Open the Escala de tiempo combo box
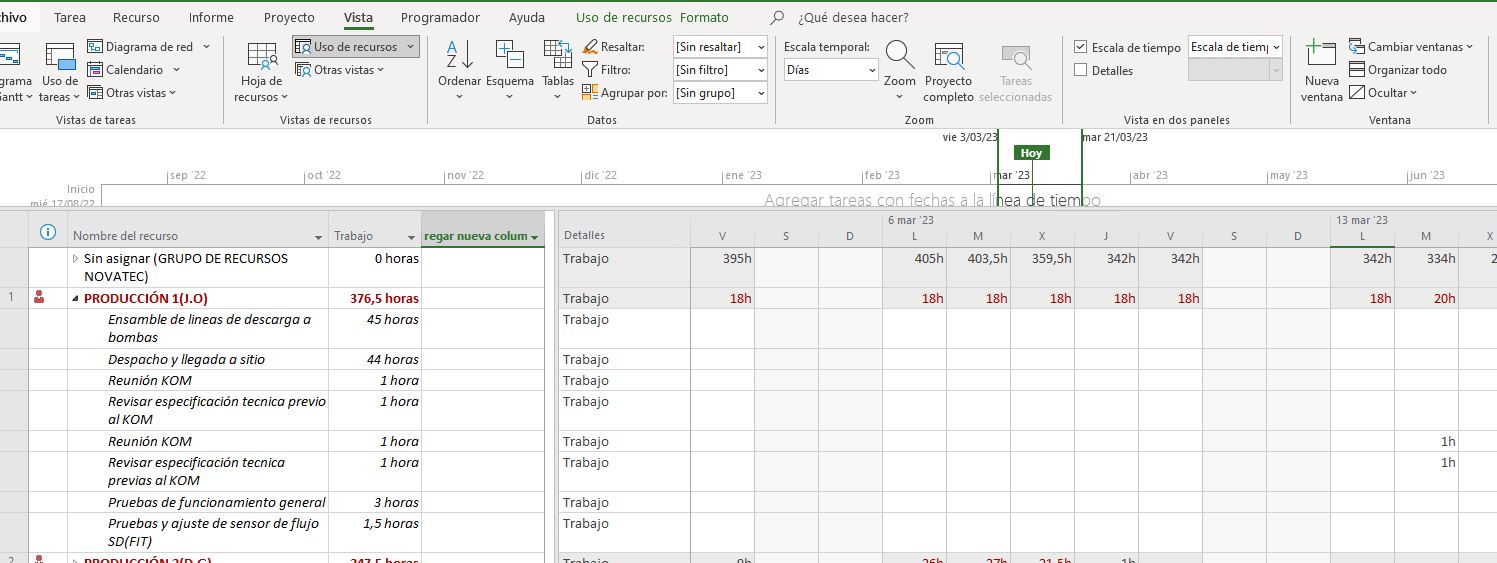 (1235, 47)
